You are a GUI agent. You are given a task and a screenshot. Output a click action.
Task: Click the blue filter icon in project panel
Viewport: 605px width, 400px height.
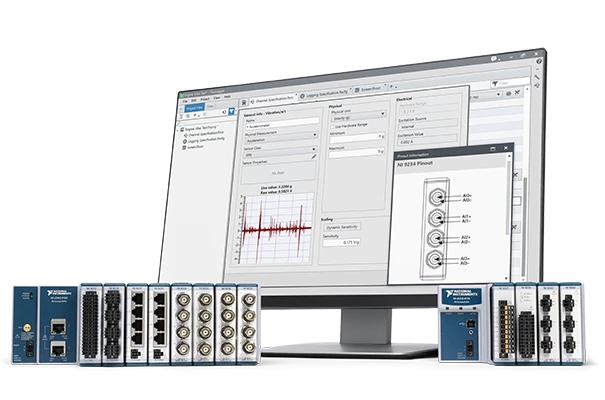[x=231, y=111]
